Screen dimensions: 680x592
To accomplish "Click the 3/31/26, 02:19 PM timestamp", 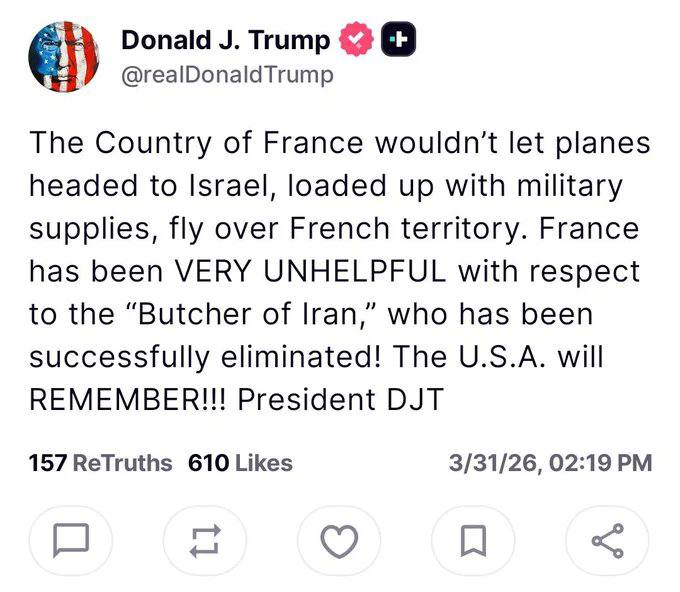I will tap(551, 463).
